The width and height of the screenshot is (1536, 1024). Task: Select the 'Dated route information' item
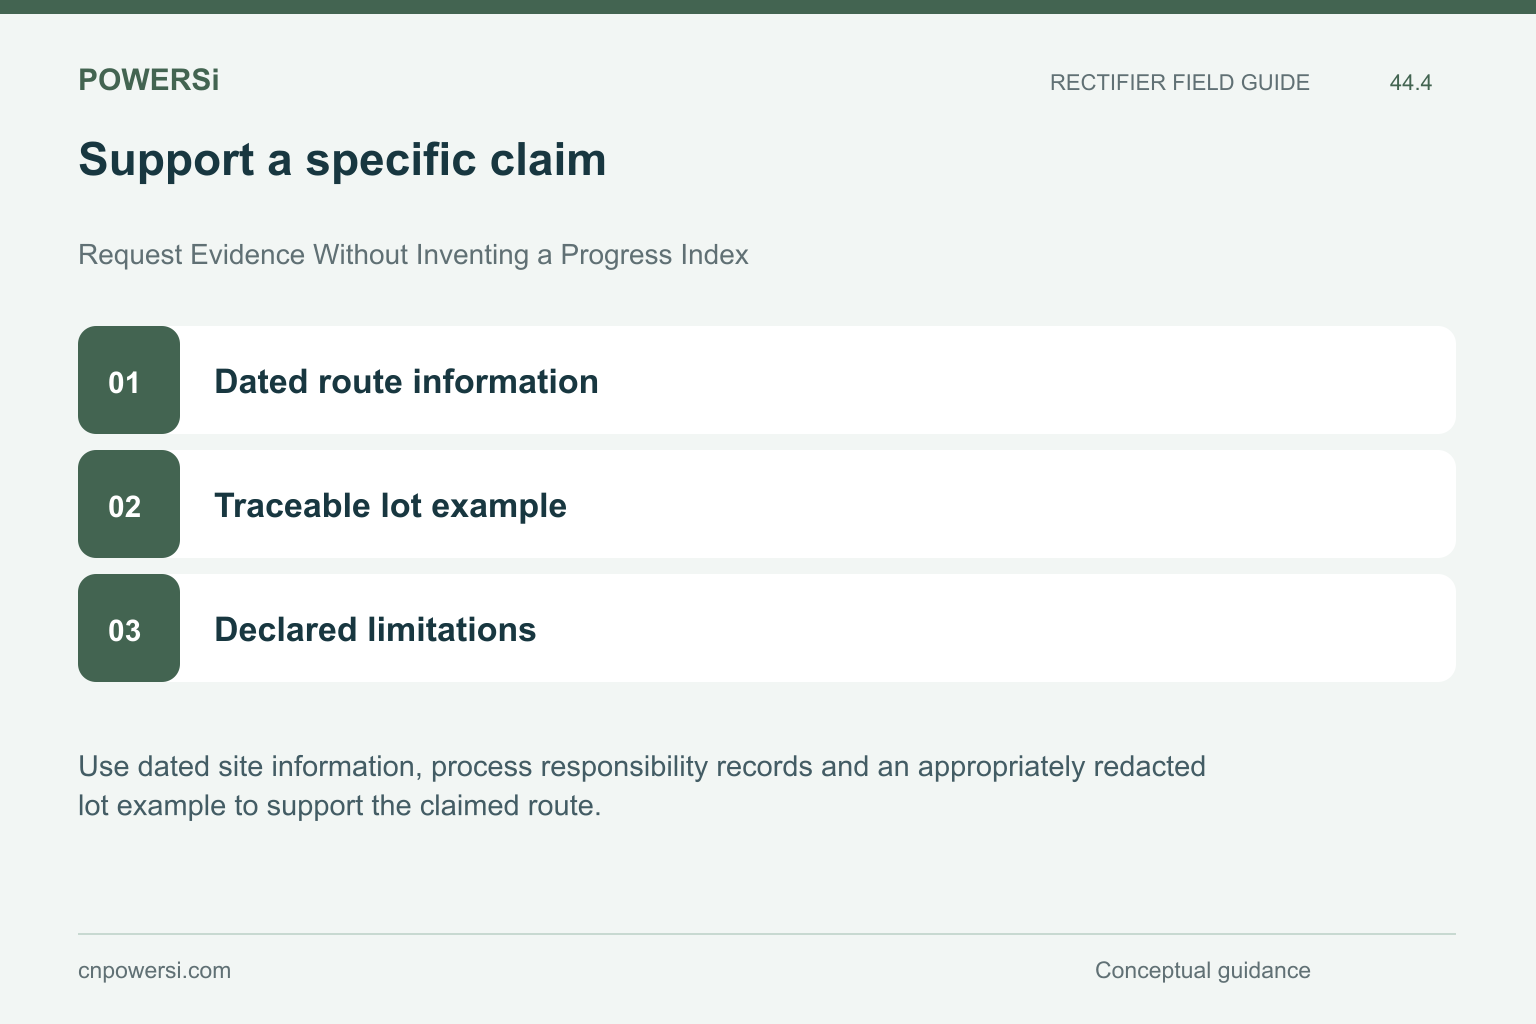click(767, 380)
